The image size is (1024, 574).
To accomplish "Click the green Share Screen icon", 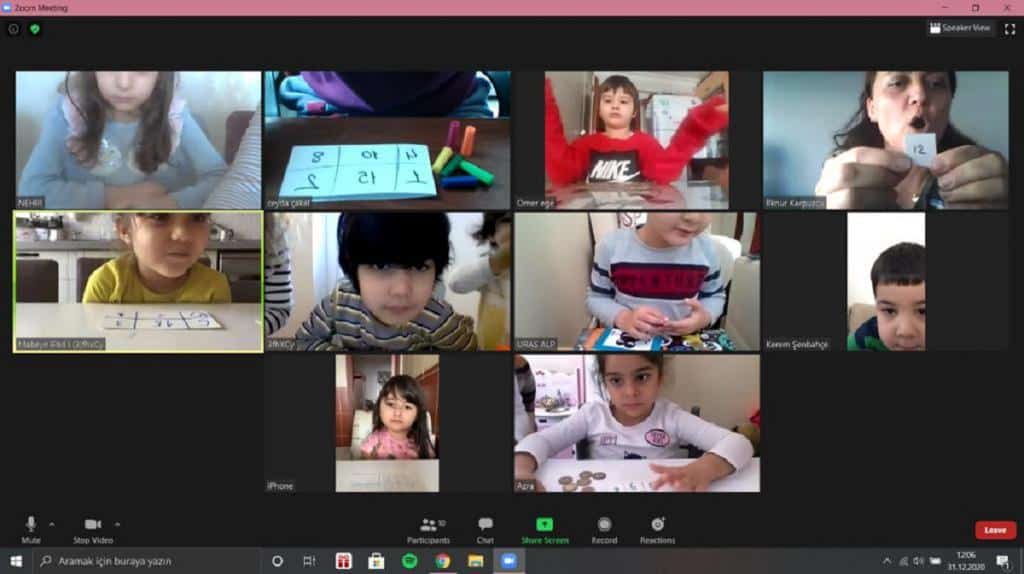I will tap(544, 526).
